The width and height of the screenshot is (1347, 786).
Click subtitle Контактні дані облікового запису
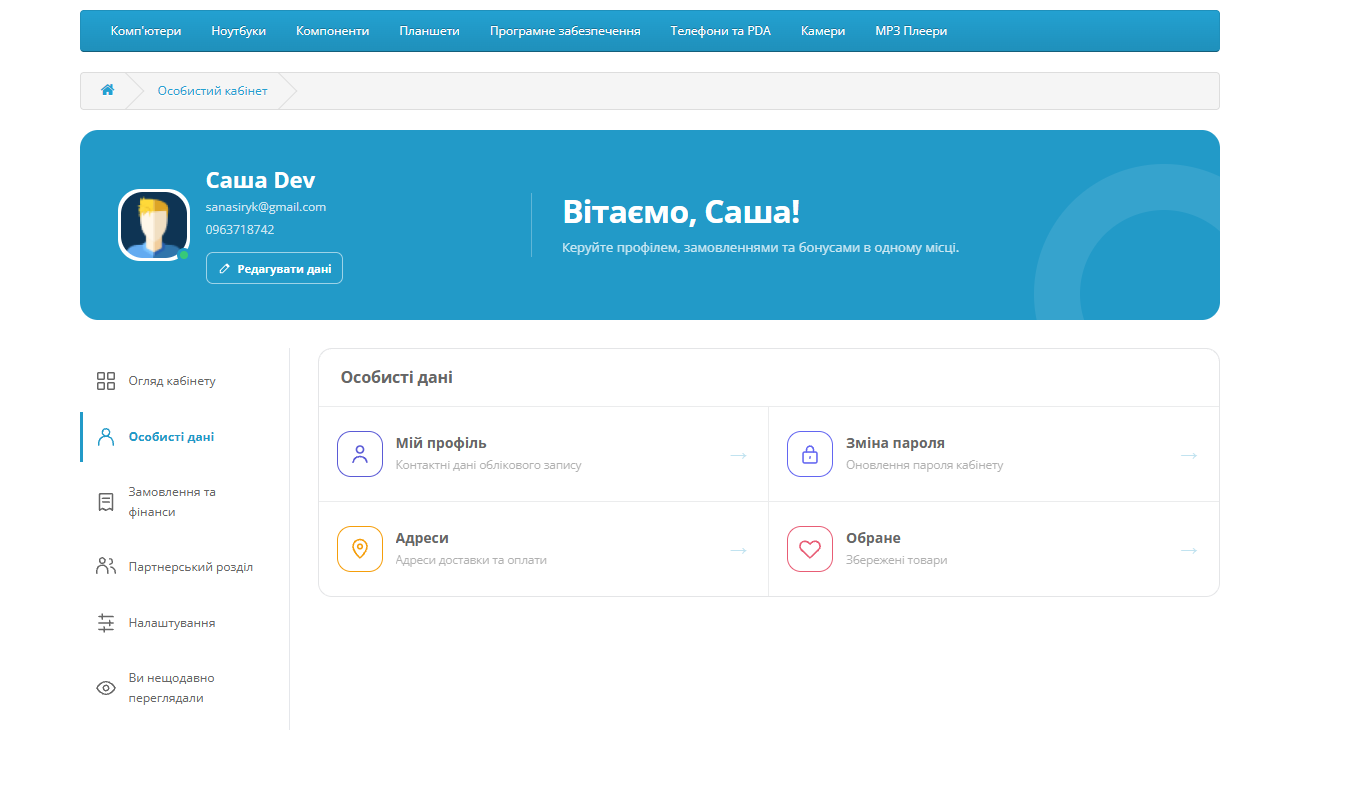pyautogui.click(x=488, y=465)
